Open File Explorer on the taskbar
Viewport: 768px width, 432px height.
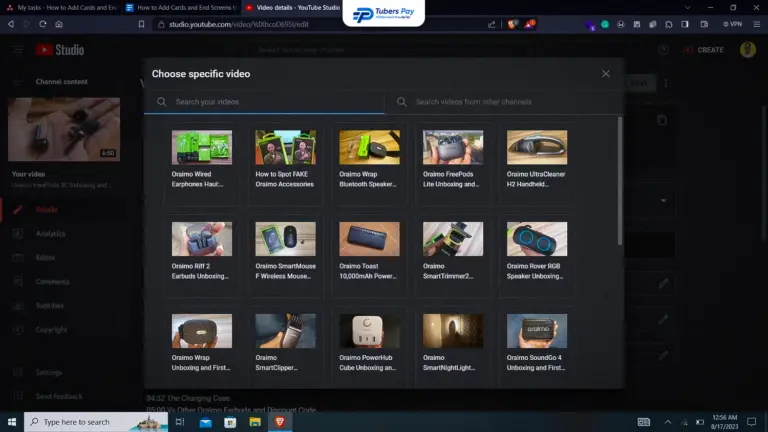click(x=255, y=422)
